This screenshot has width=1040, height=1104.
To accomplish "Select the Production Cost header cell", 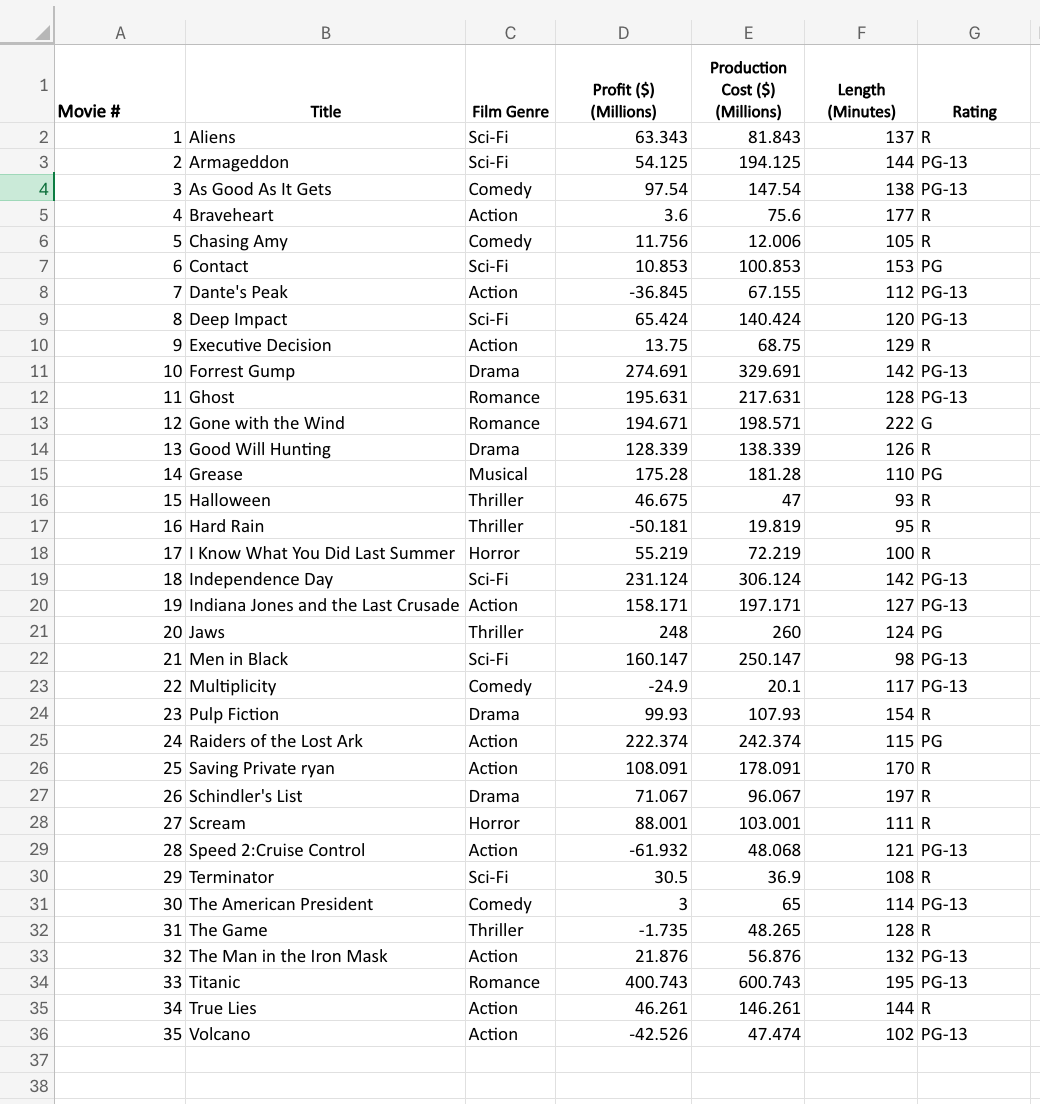I will [x=748, y=86].
